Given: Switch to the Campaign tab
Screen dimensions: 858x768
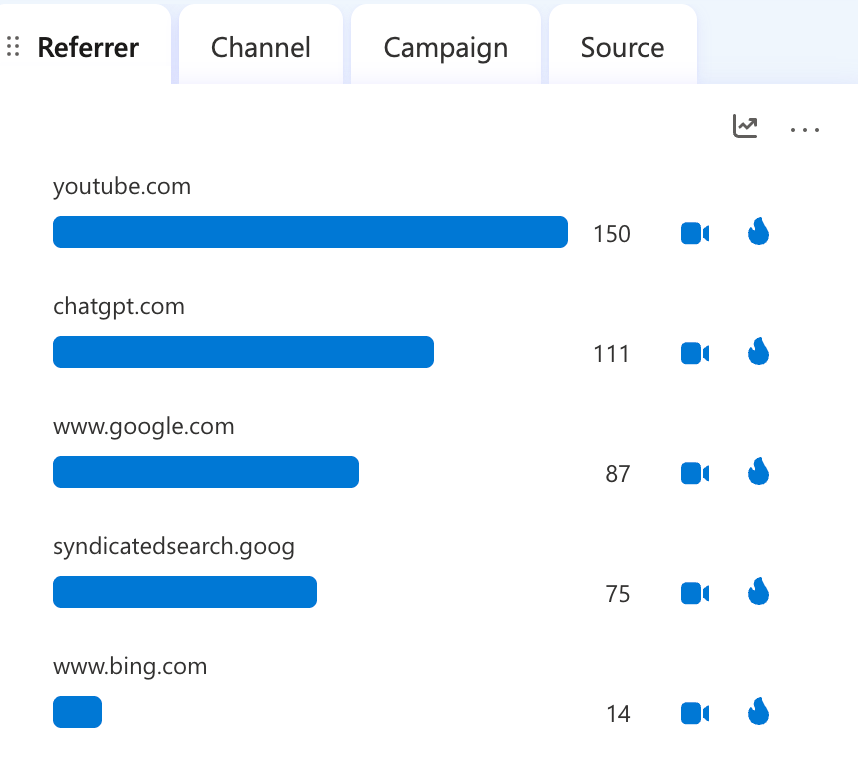Looking at the screenshot, I should (446, 44).
